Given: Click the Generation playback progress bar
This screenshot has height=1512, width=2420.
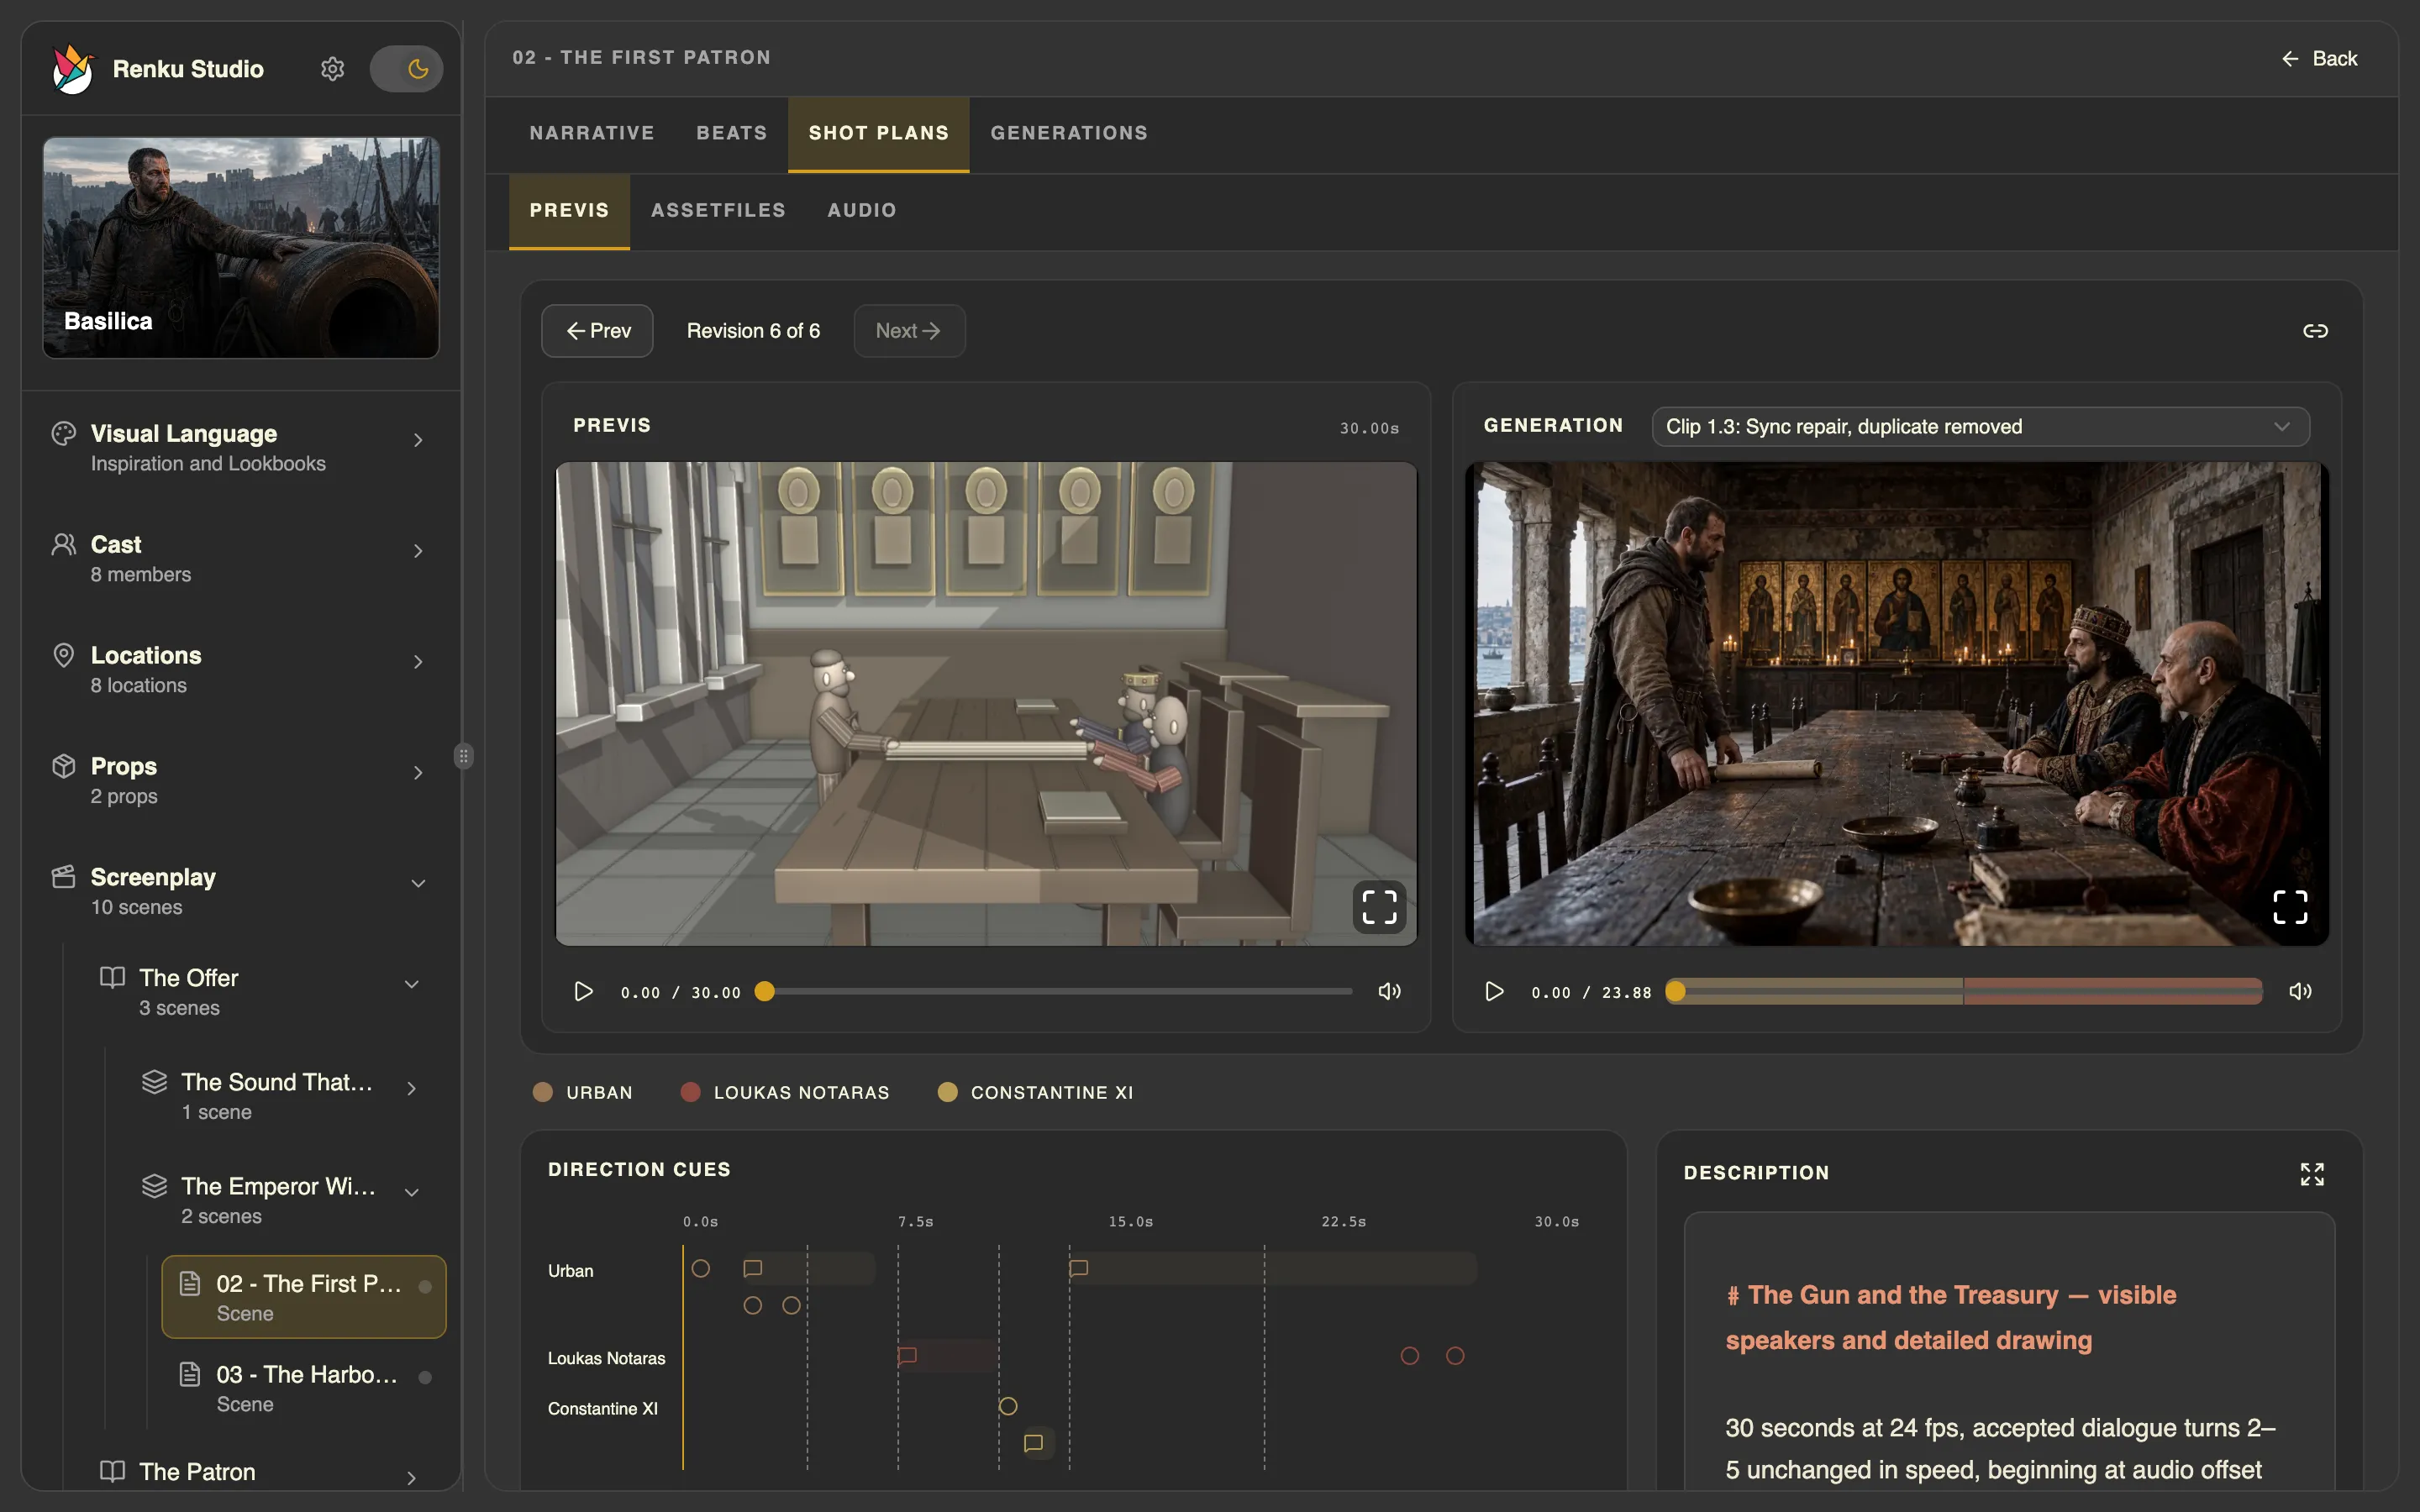Looking at the screenshot, I should [1963, 992].
